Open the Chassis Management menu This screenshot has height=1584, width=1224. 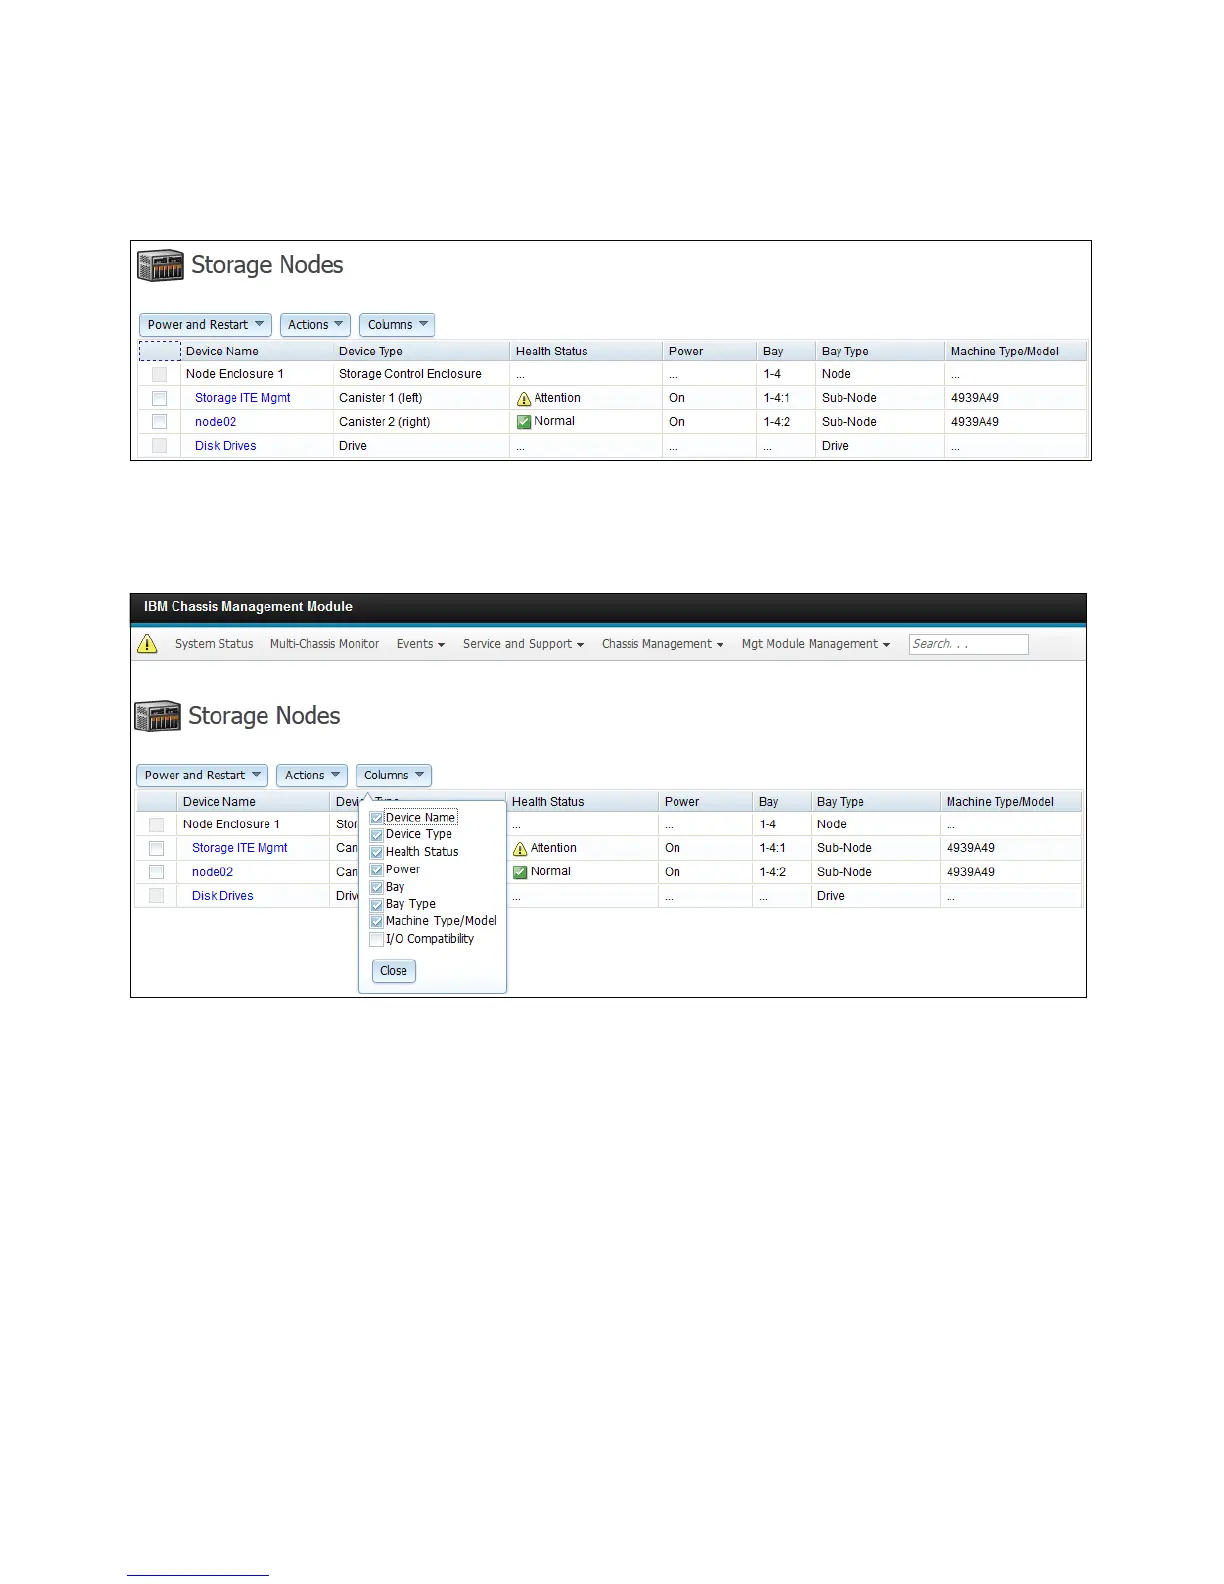click(662, 644)
